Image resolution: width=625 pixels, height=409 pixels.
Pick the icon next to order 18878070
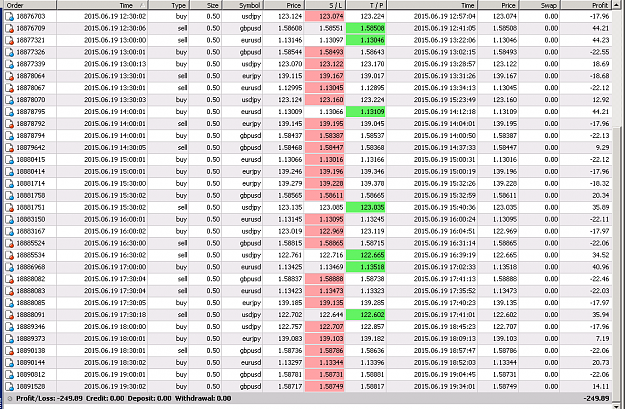[9, 100]
